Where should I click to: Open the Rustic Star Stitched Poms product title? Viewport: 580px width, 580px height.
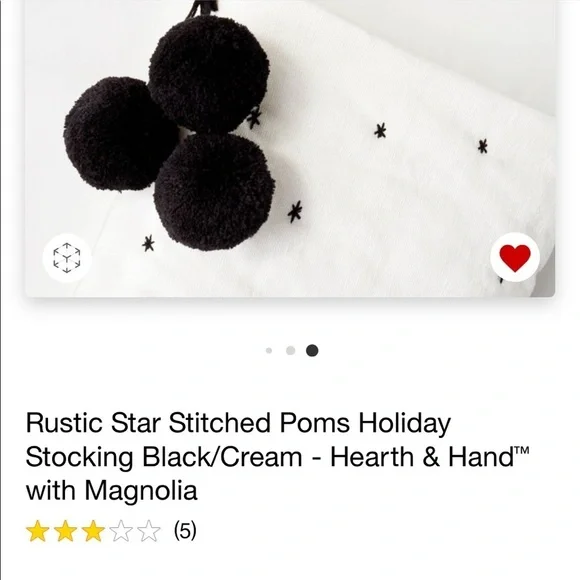click(277, 456)
